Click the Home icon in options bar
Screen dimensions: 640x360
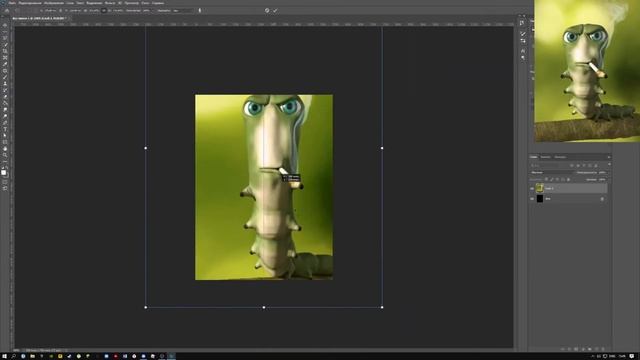coord(7,11)
